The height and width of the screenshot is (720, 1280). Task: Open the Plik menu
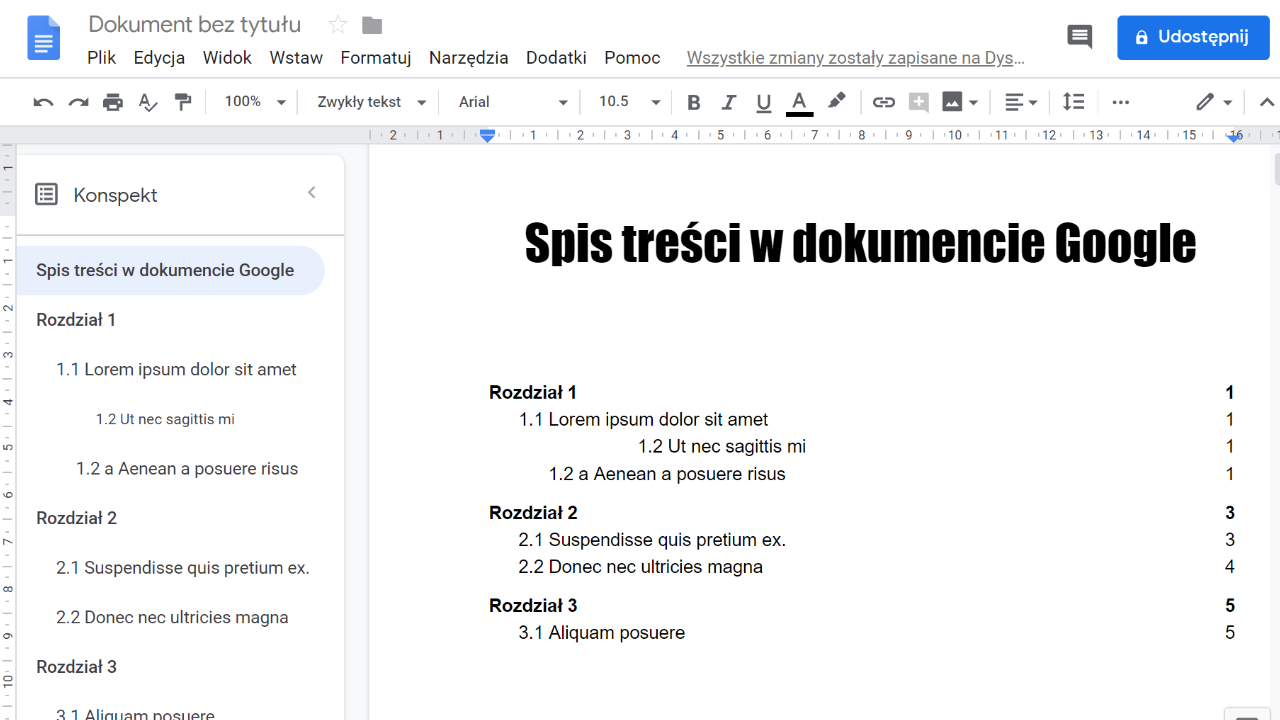click(x=102, y=58)
